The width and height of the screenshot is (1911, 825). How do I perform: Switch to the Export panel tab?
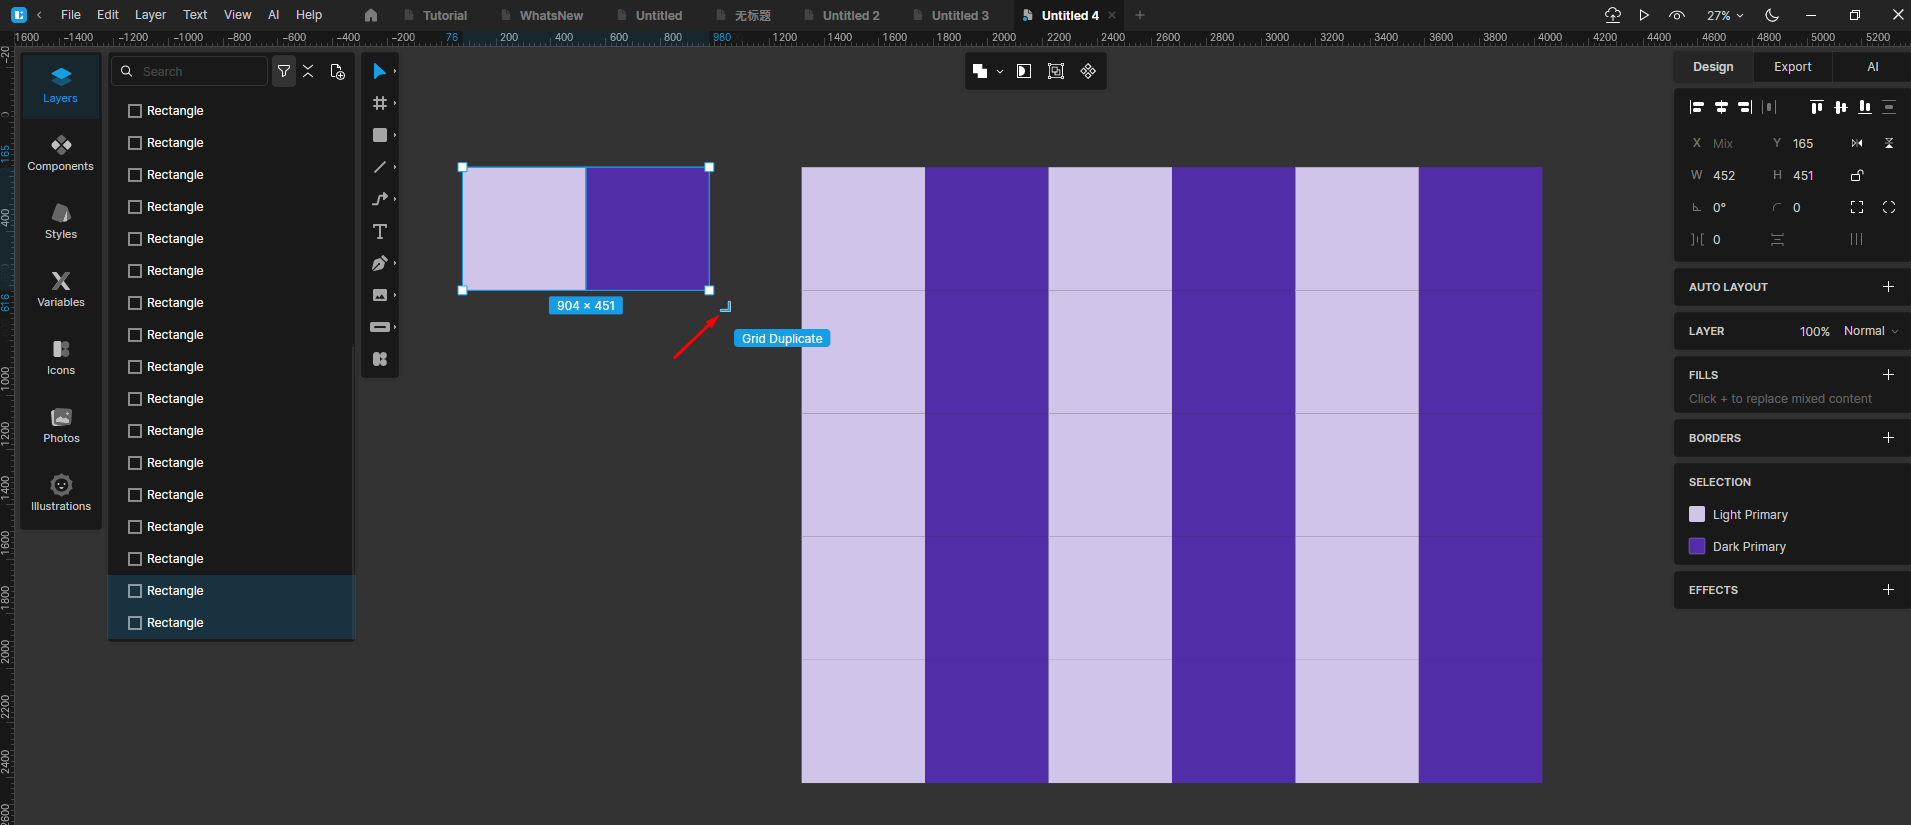coord(1792,67)
